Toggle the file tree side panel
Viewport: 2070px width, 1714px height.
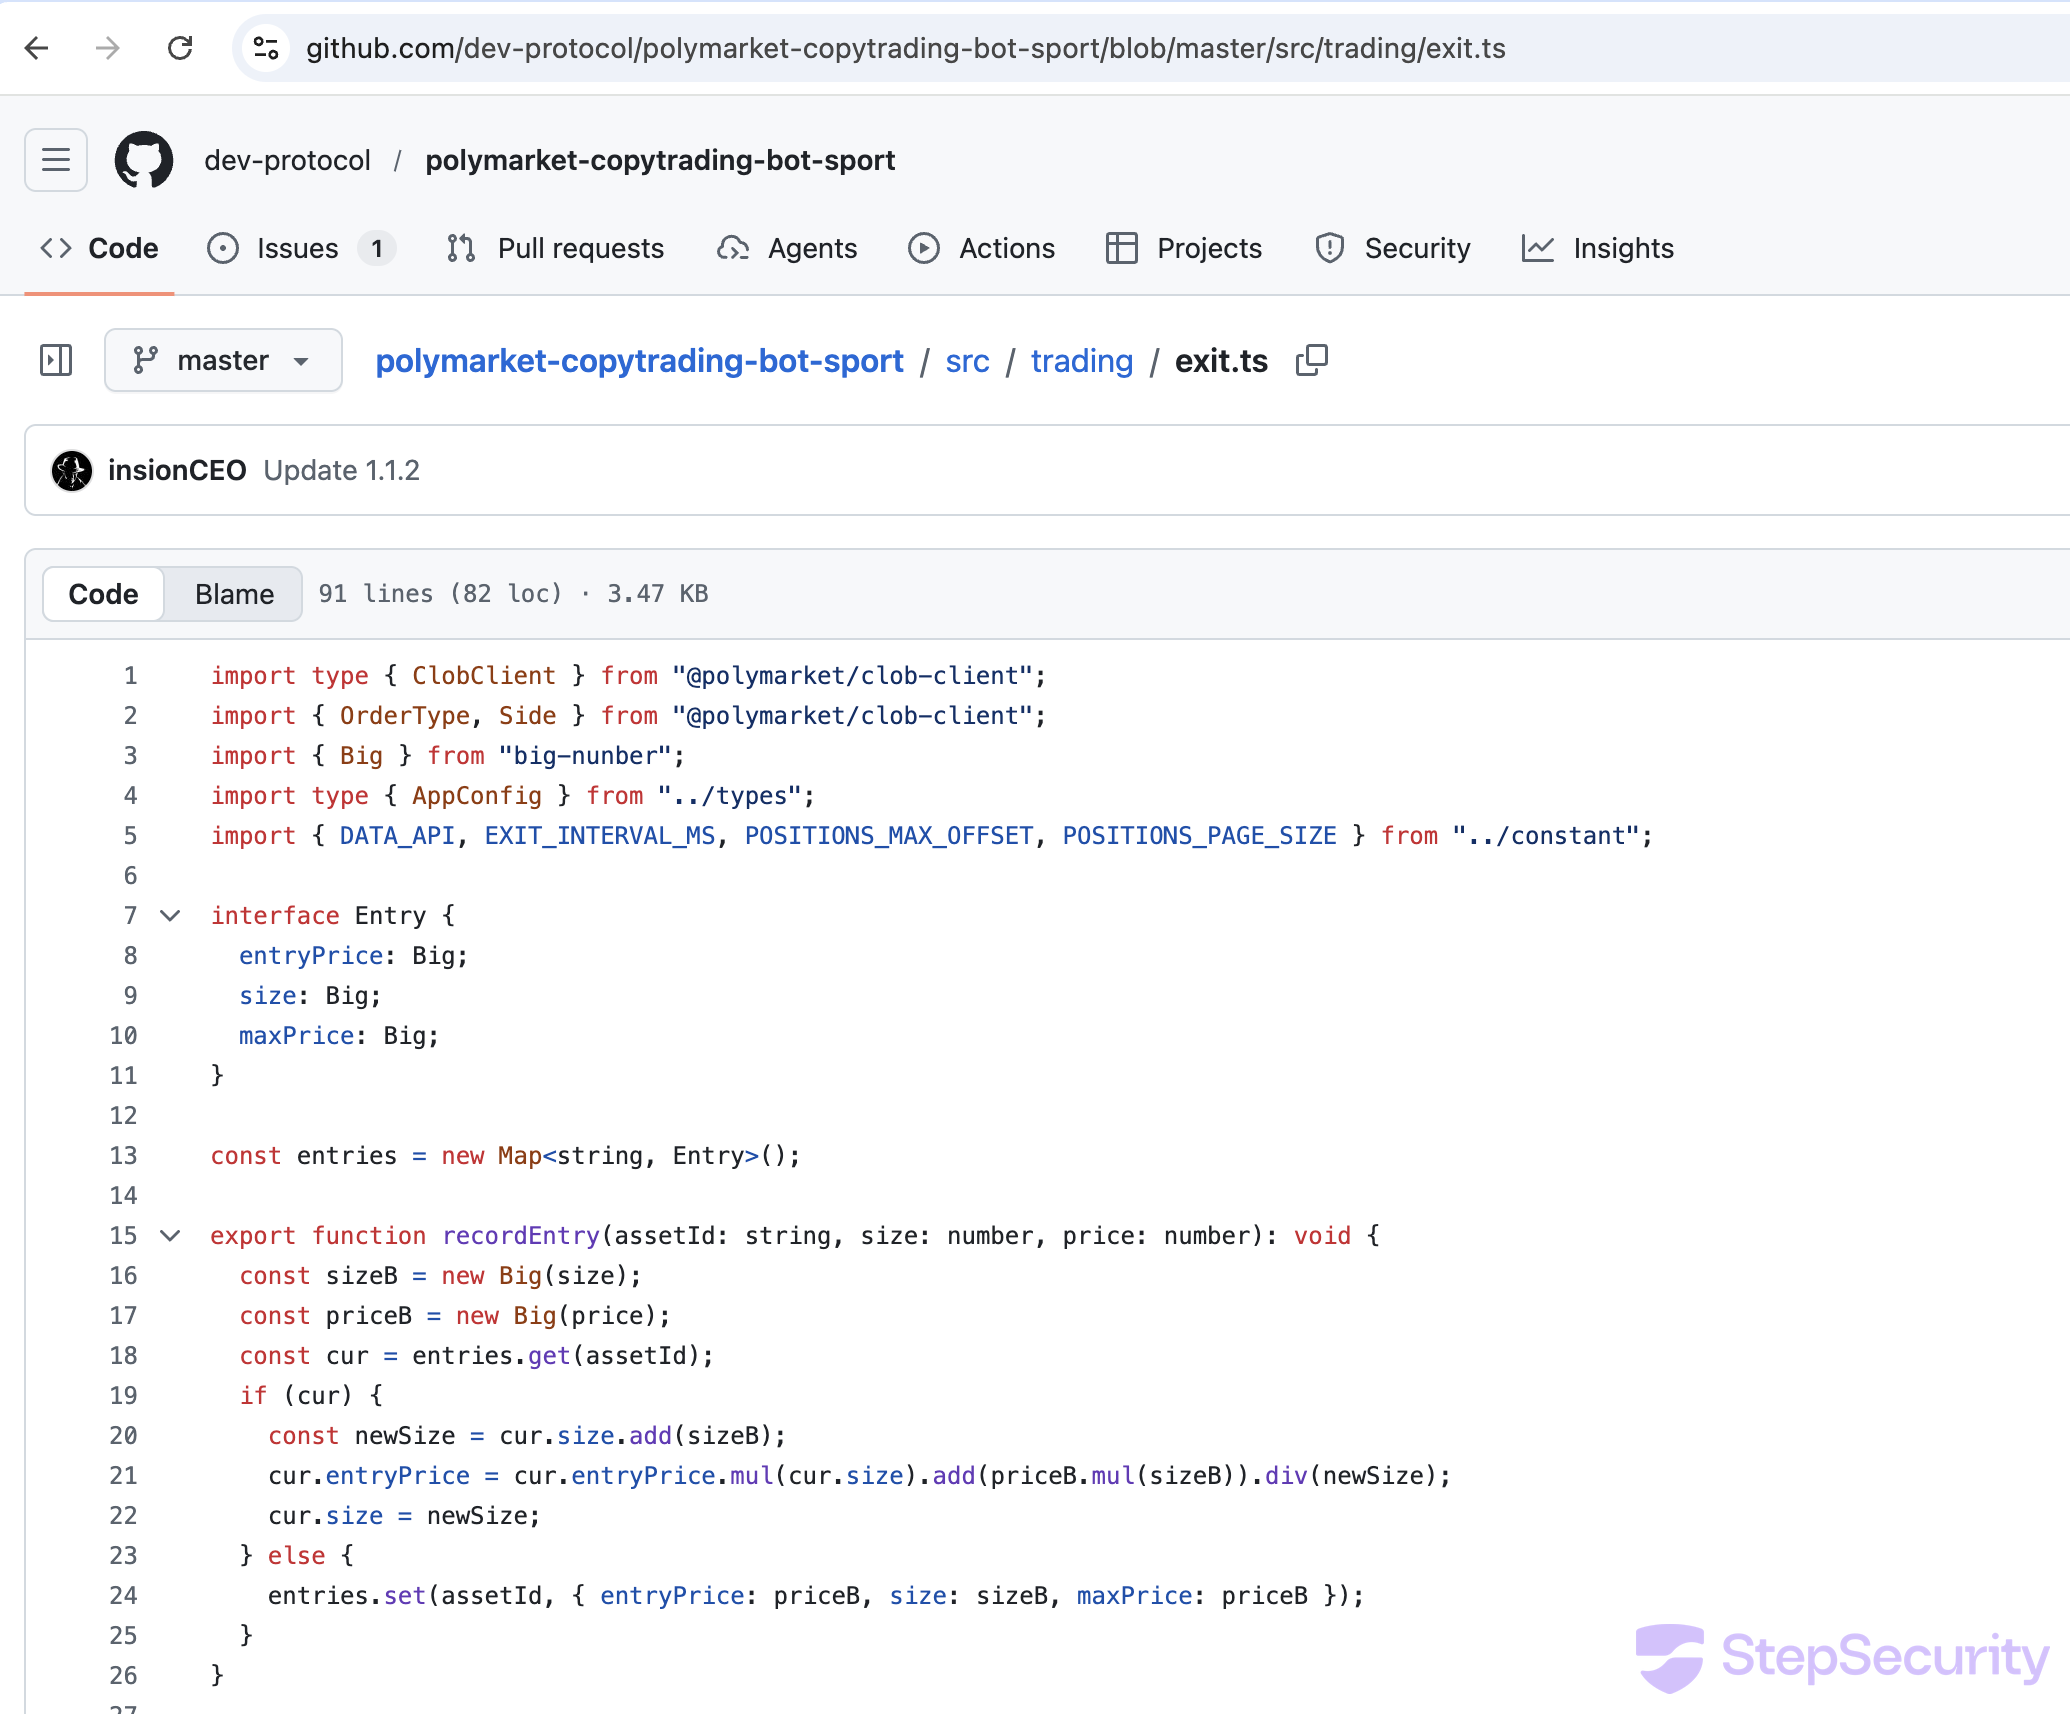point(56,361)
